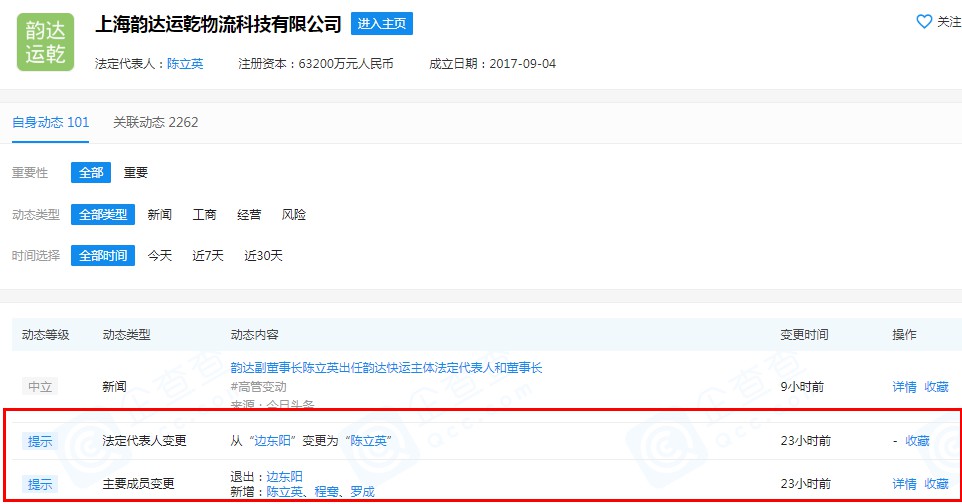Viewport: 962px width, 504px height.
Task: Open 边东阳 link in 法定代表人变更 row
Action: [272, 441]
